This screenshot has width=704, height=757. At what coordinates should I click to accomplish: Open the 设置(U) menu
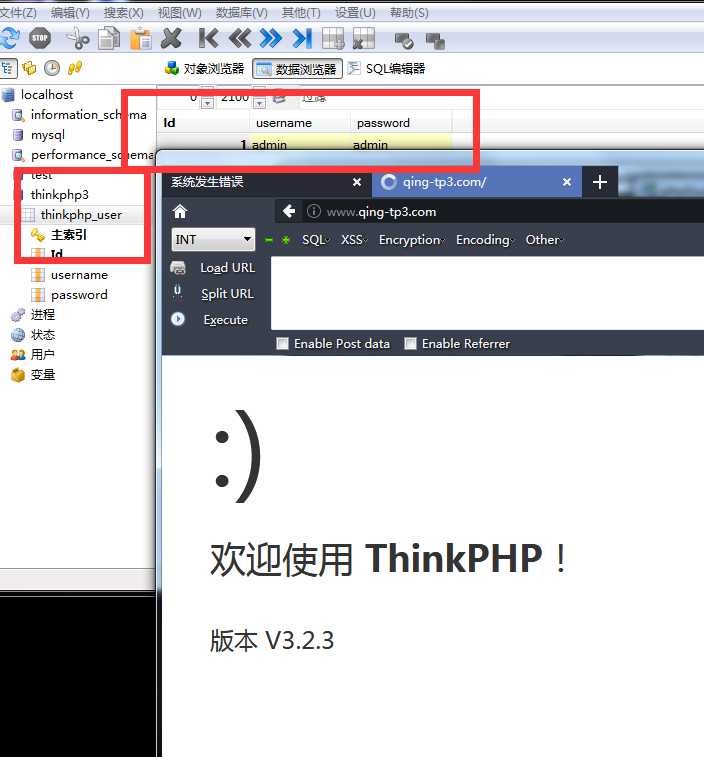click(355, 13)
